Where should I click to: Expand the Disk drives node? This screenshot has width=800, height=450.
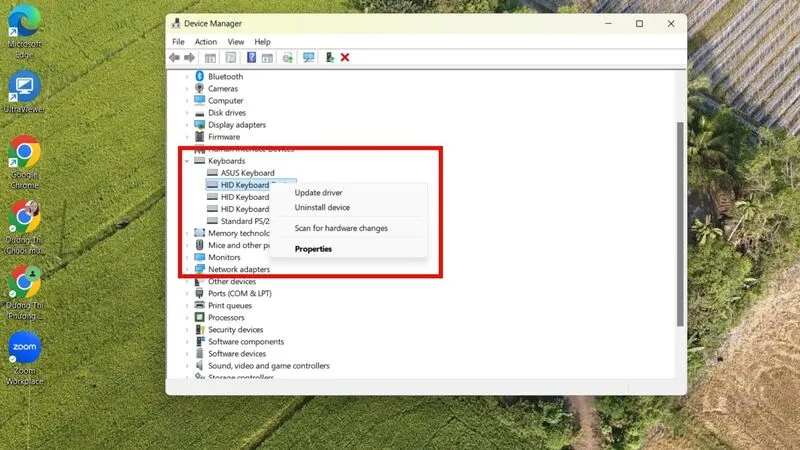click(x=186, y=113)
